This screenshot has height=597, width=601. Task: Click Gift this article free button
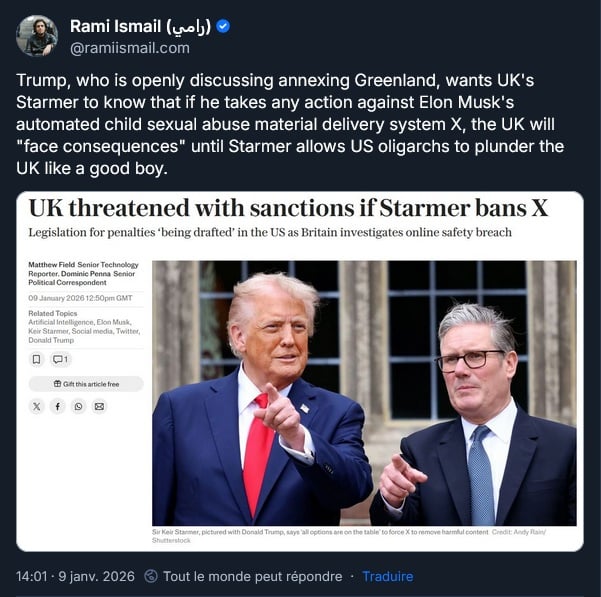click(86, 384)
